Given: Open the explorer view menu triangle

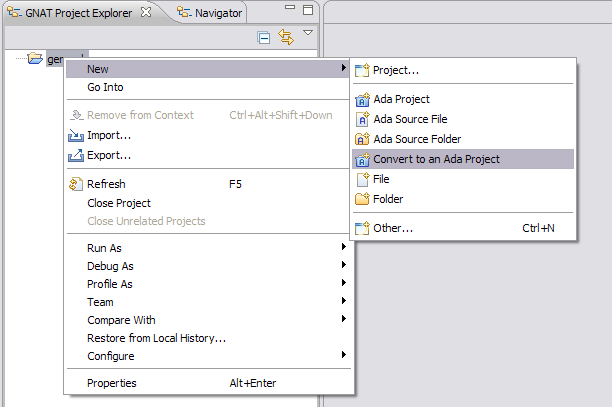Looking at the screenshot, I should [x=308, y=32].
